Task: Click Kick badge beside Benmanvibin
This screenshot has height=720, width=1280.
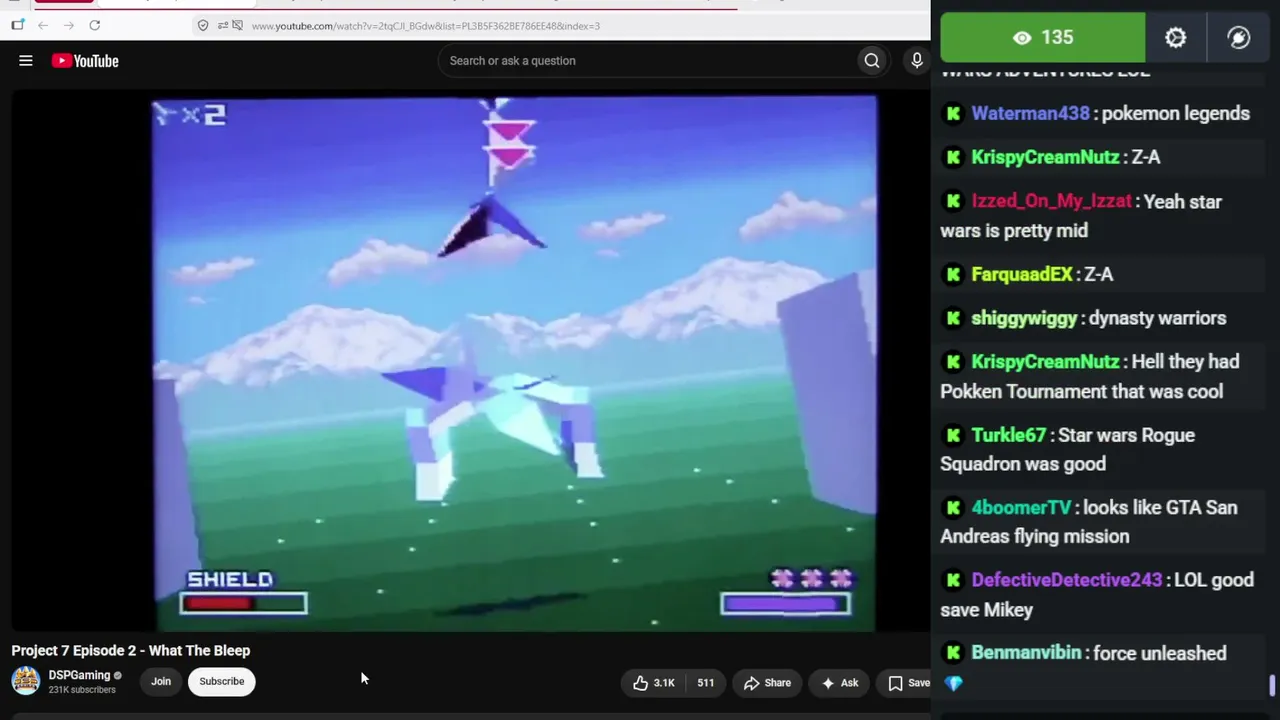Action: pos(953,652)
